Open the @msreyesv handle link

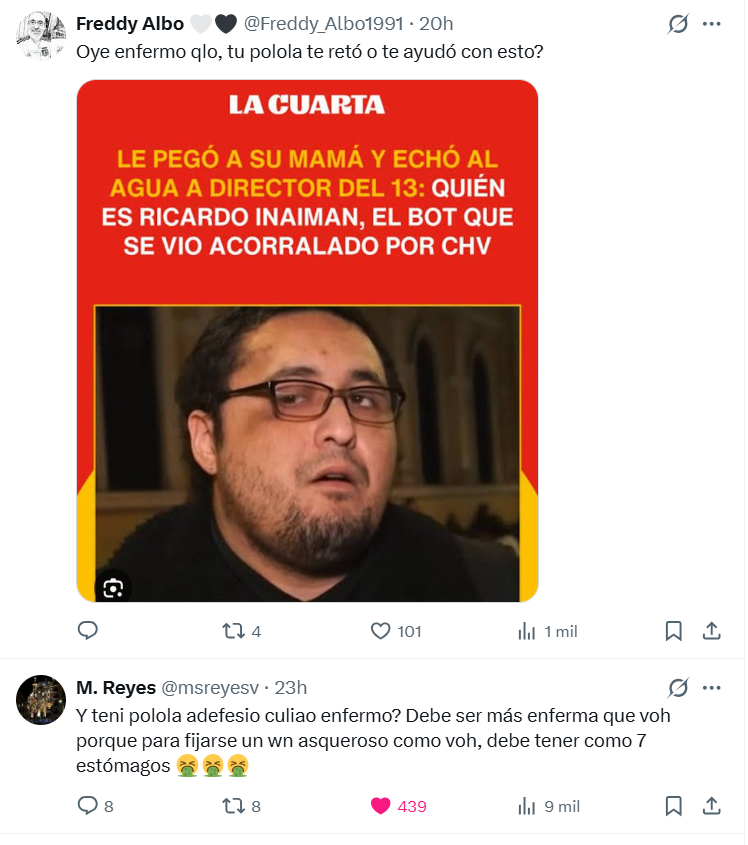(x=210, y=688)
